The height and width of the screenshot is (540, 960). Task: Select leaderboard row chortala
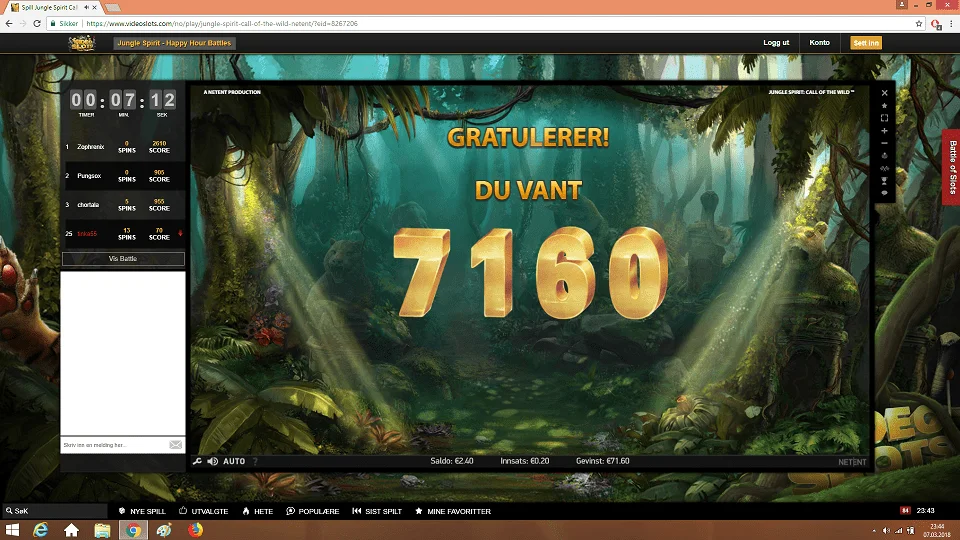point(123,204)
